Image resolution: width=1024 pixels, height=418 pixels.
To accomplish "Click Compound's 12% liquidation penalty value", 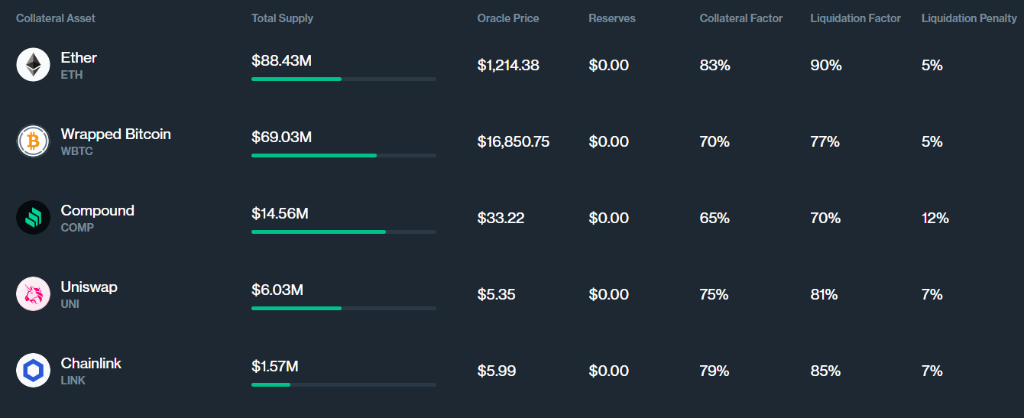I will [x=935, y=218].
